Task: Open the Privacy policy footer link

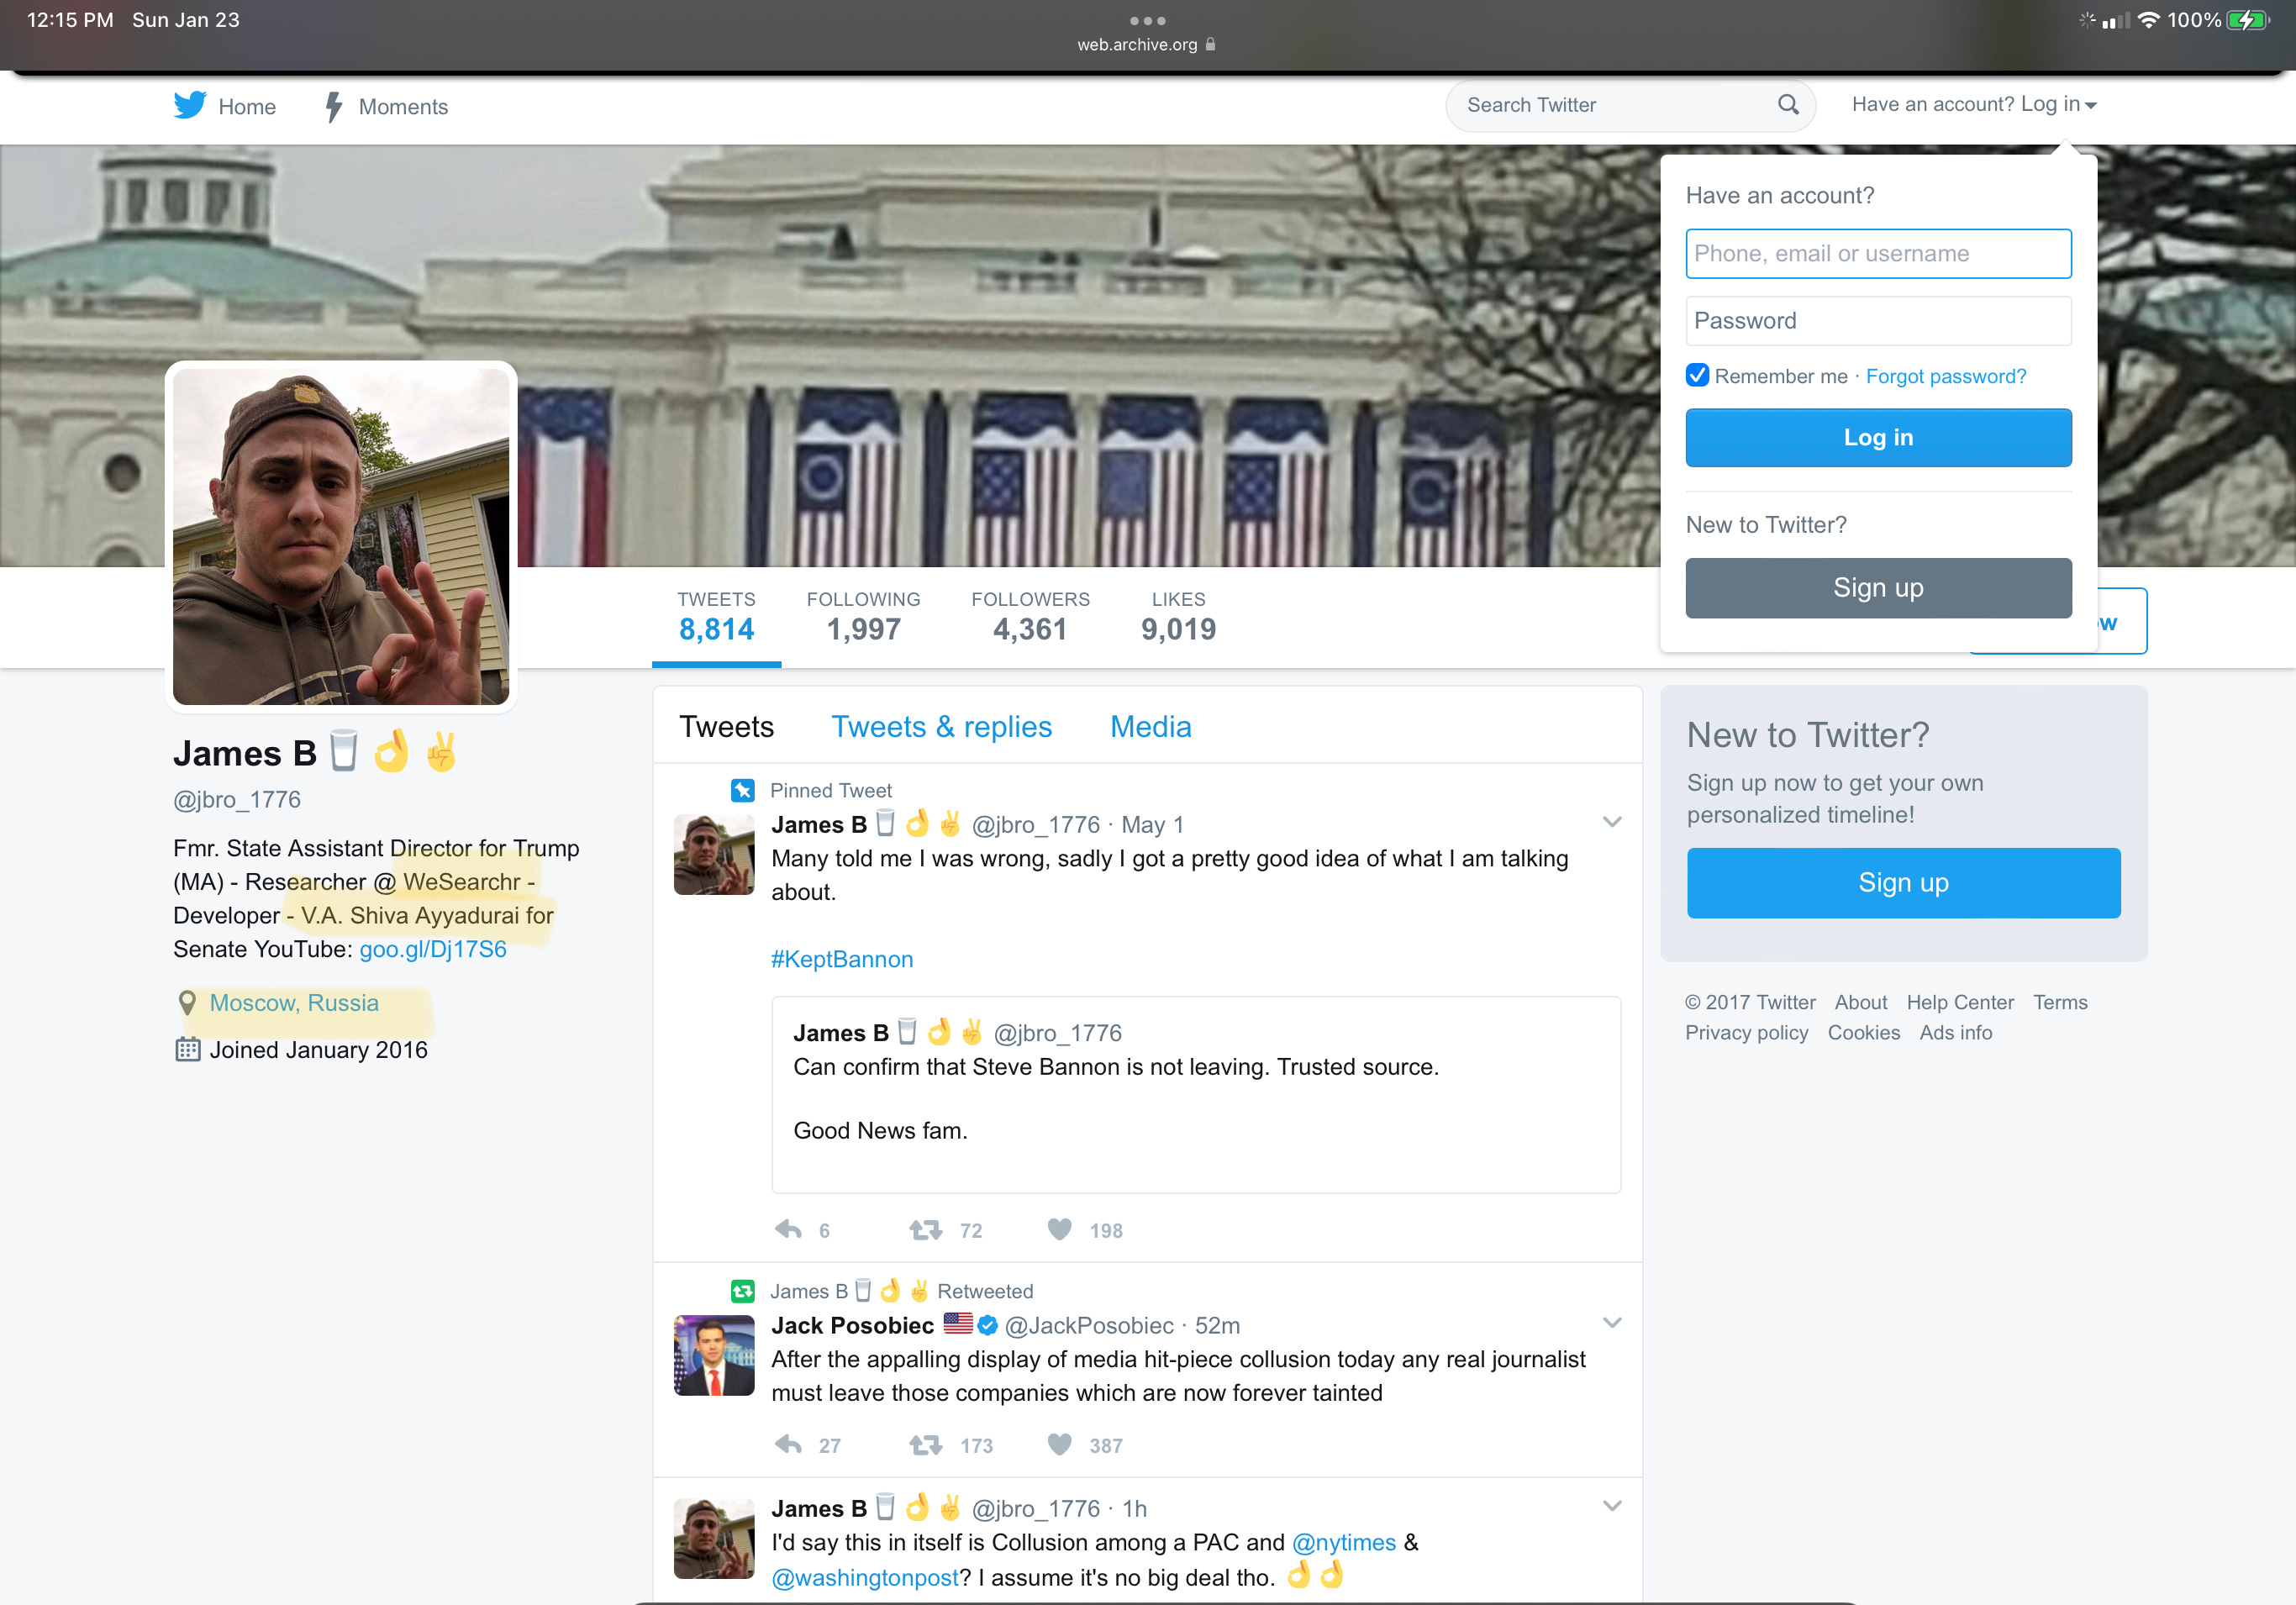Action: click(1746, 1032)
